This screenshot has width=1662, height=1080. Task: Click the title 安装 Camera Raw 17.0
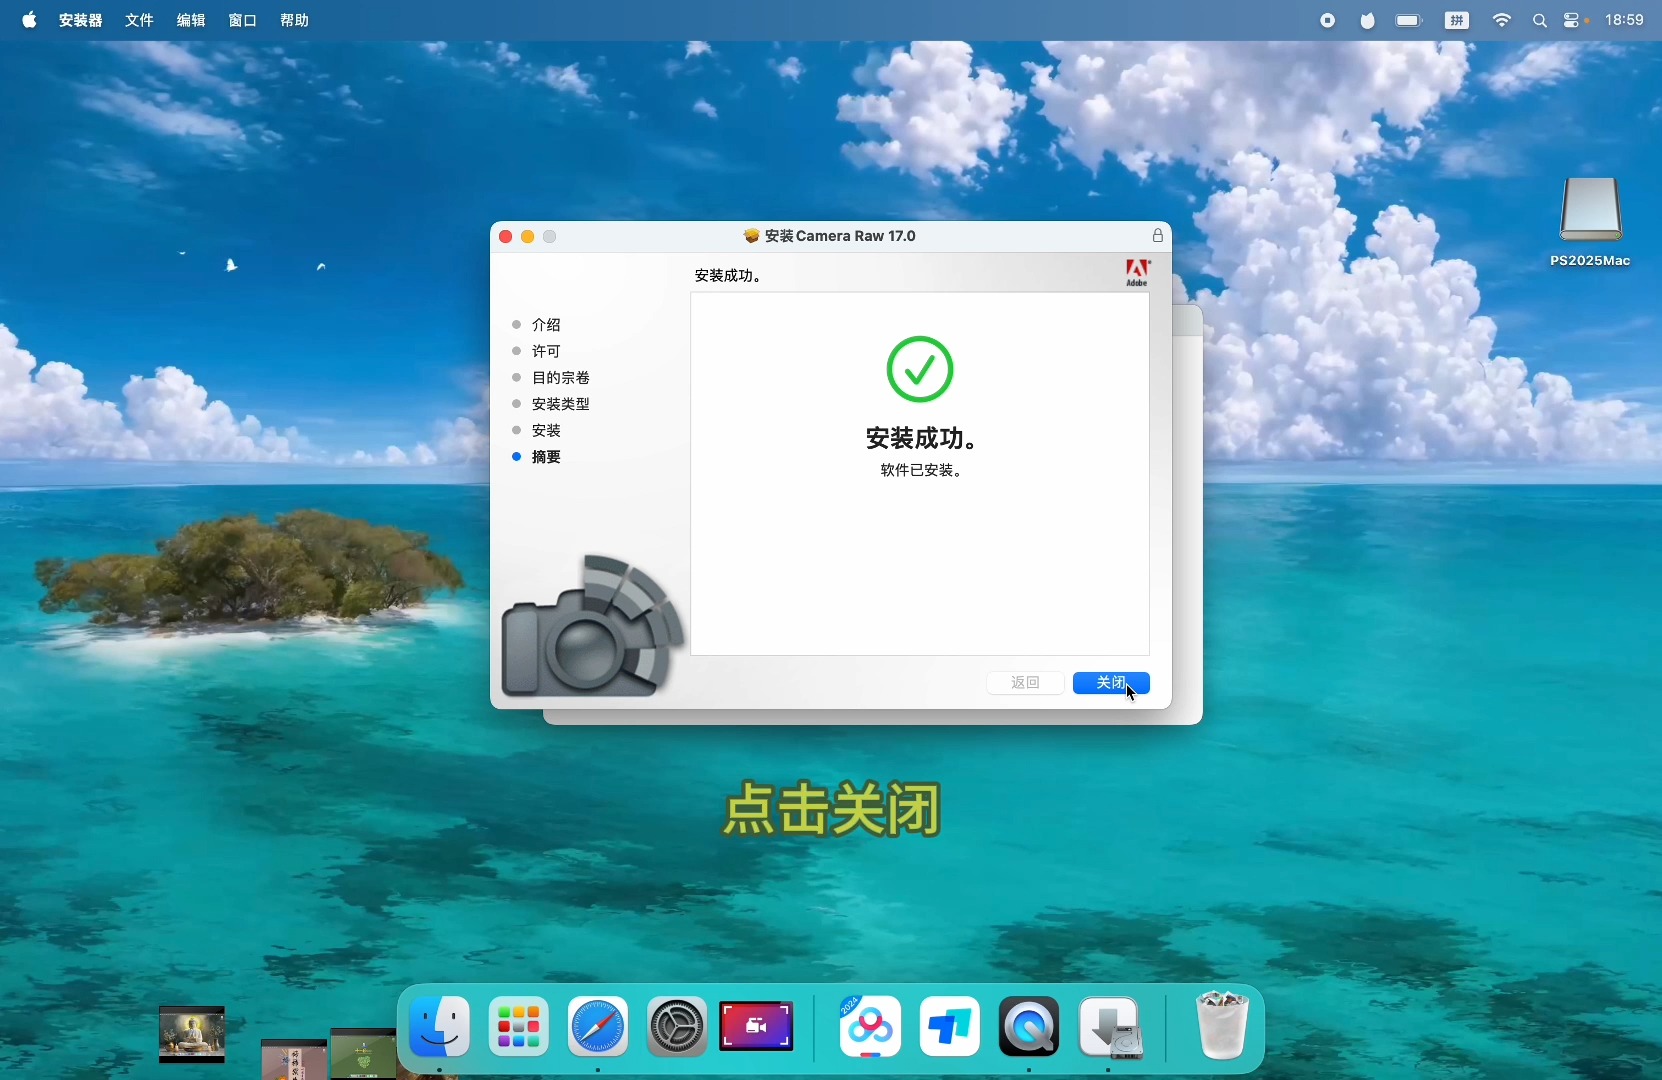click(840, 236)
